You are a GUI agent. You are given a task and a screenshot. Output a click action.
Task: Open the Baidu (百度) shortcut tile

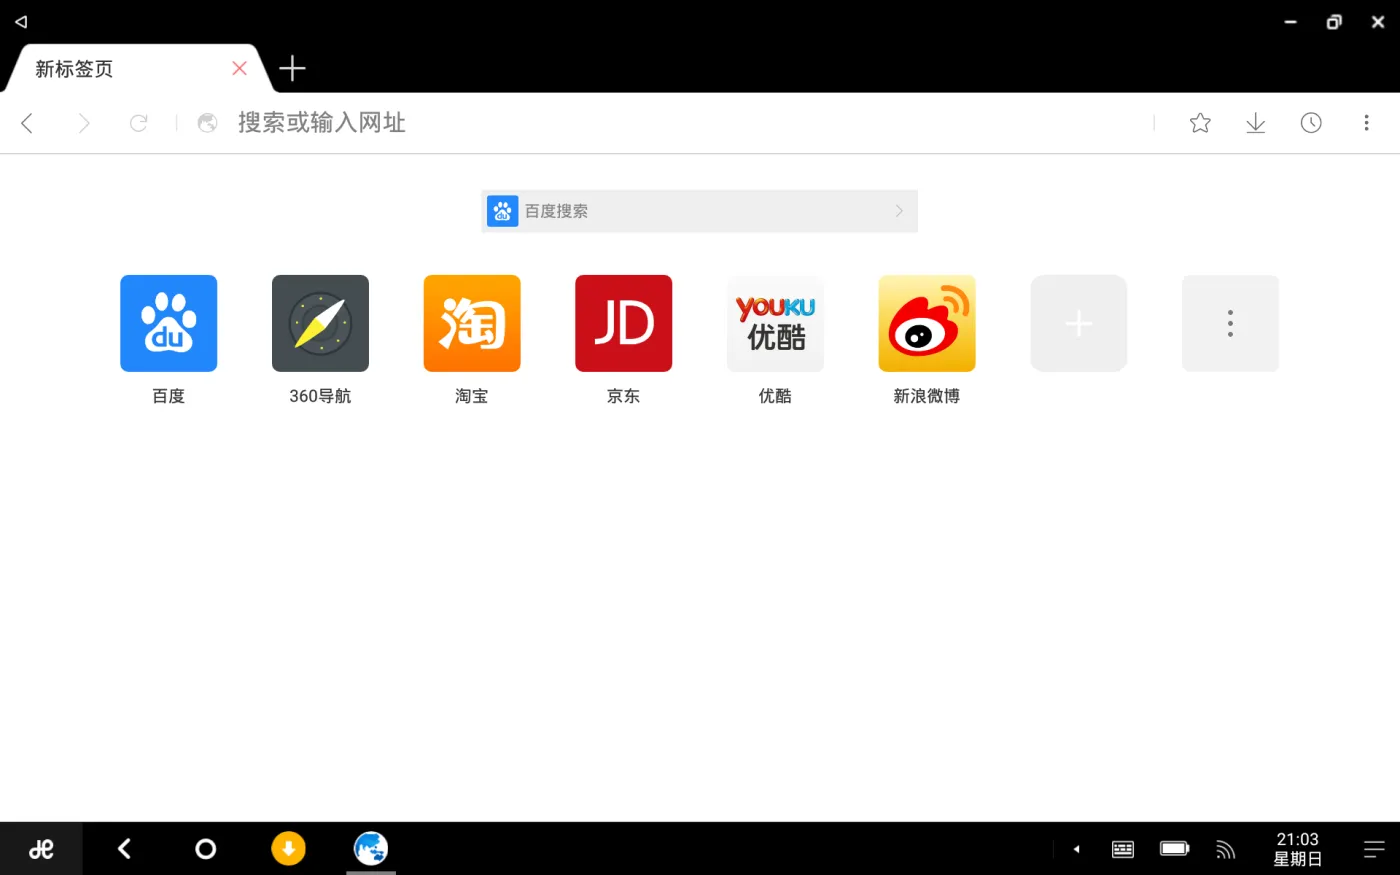point(169,323)
